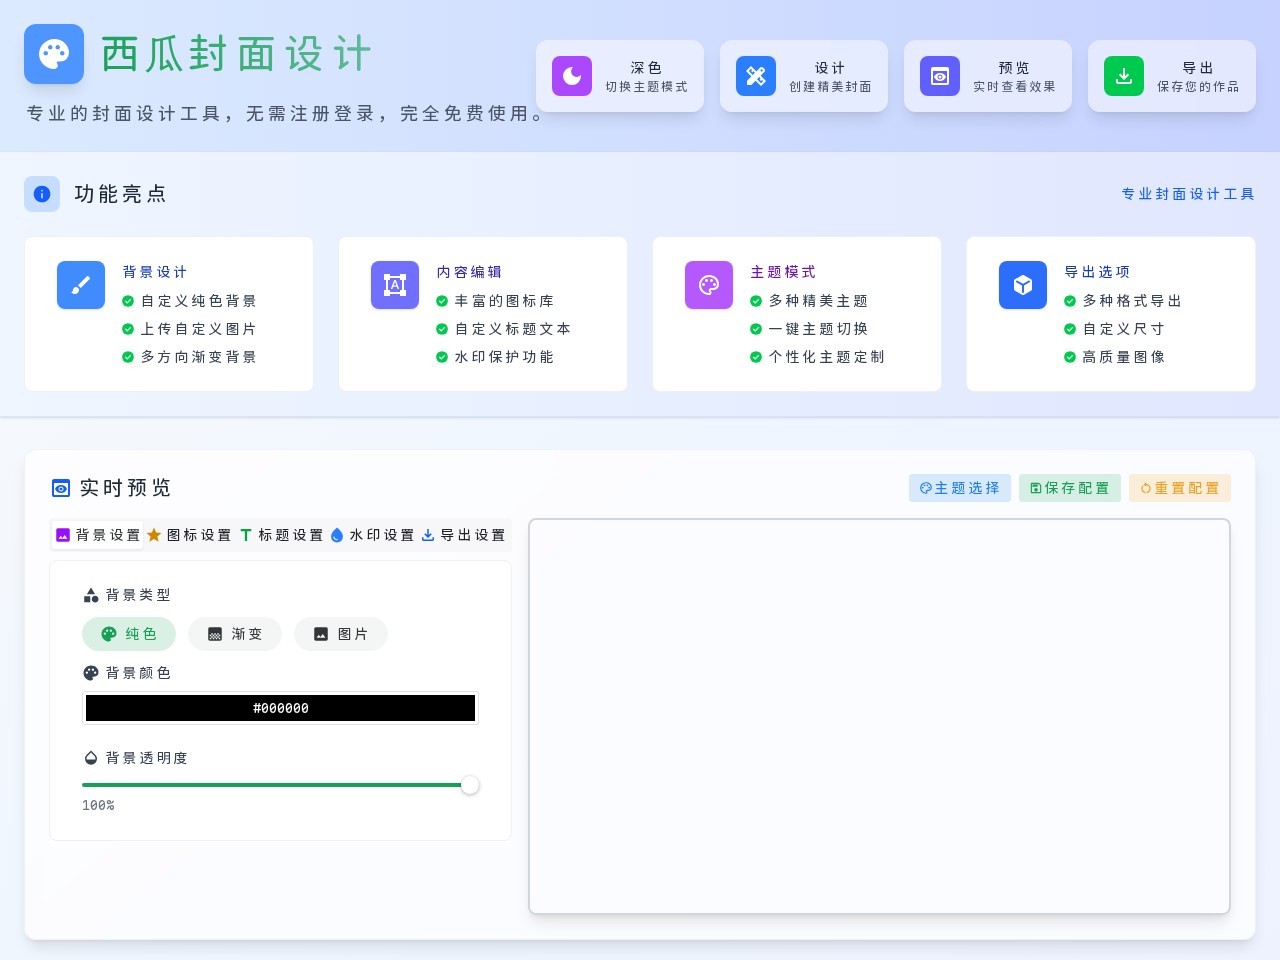Click the 导出选项 card heading
The height and width of the screenshot is (960, 1280).
[1097, 272]
